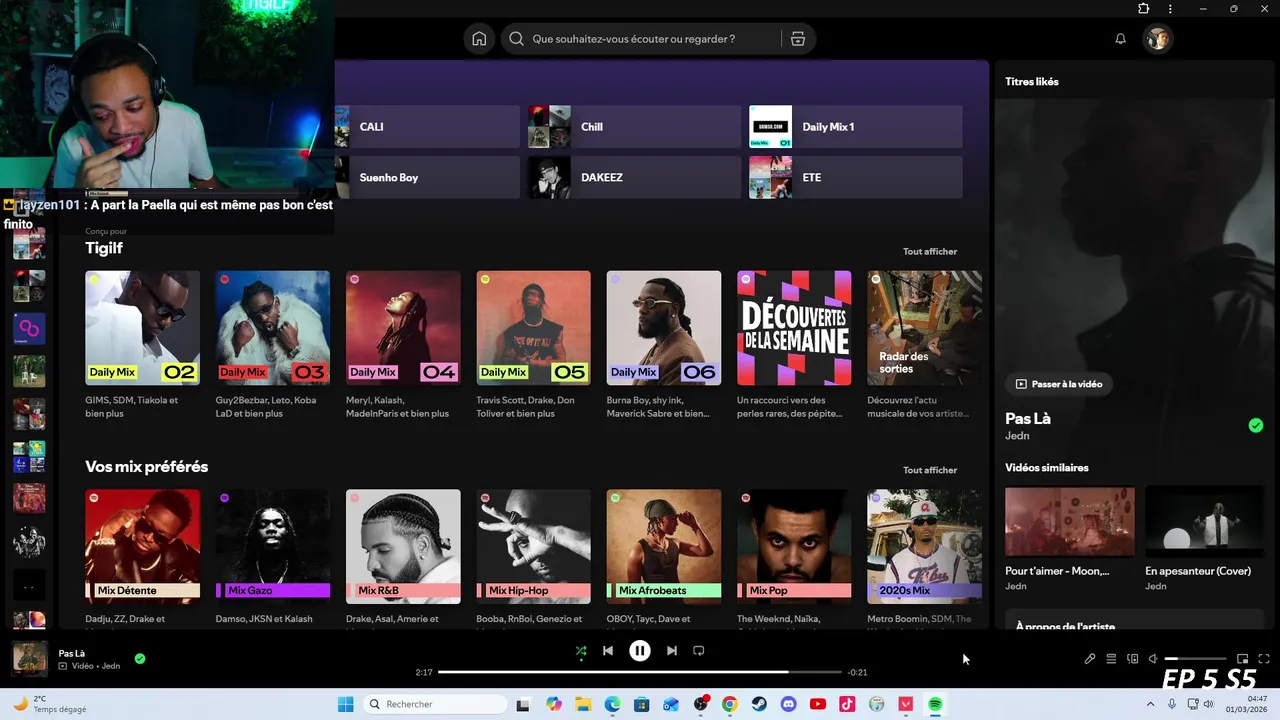Open the 2020s Mix card
The image size is (1280, 720).
[x=924, y=546]
